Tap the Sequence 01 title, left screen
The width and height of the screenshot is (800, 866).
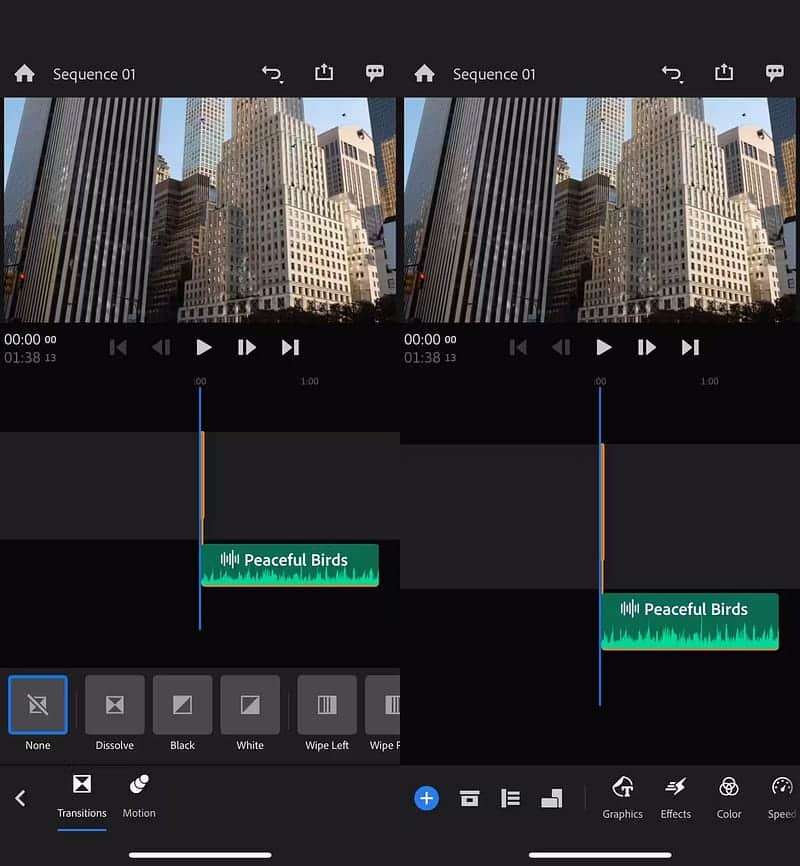click(x=94, y=74)
